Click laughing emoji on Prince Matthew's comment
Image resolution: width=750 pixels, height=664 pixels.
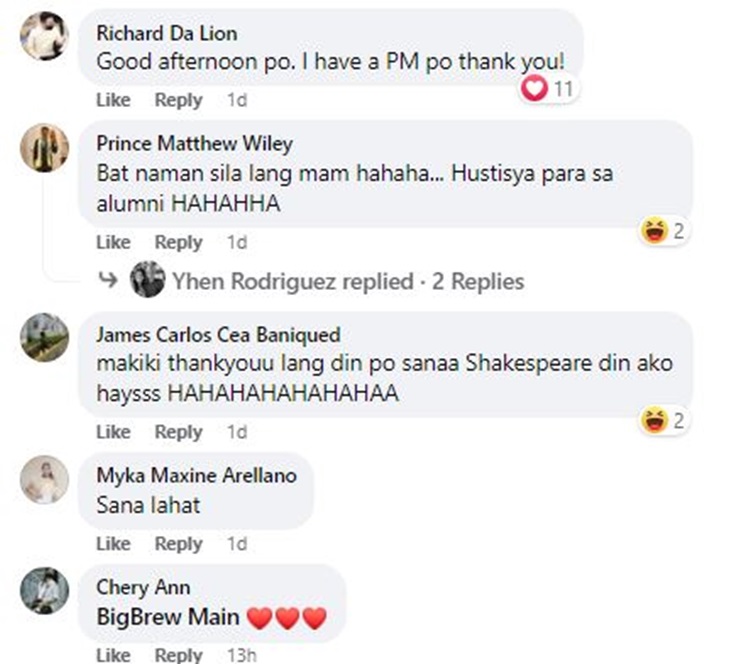pyautogui.click(x=654, y=231)
